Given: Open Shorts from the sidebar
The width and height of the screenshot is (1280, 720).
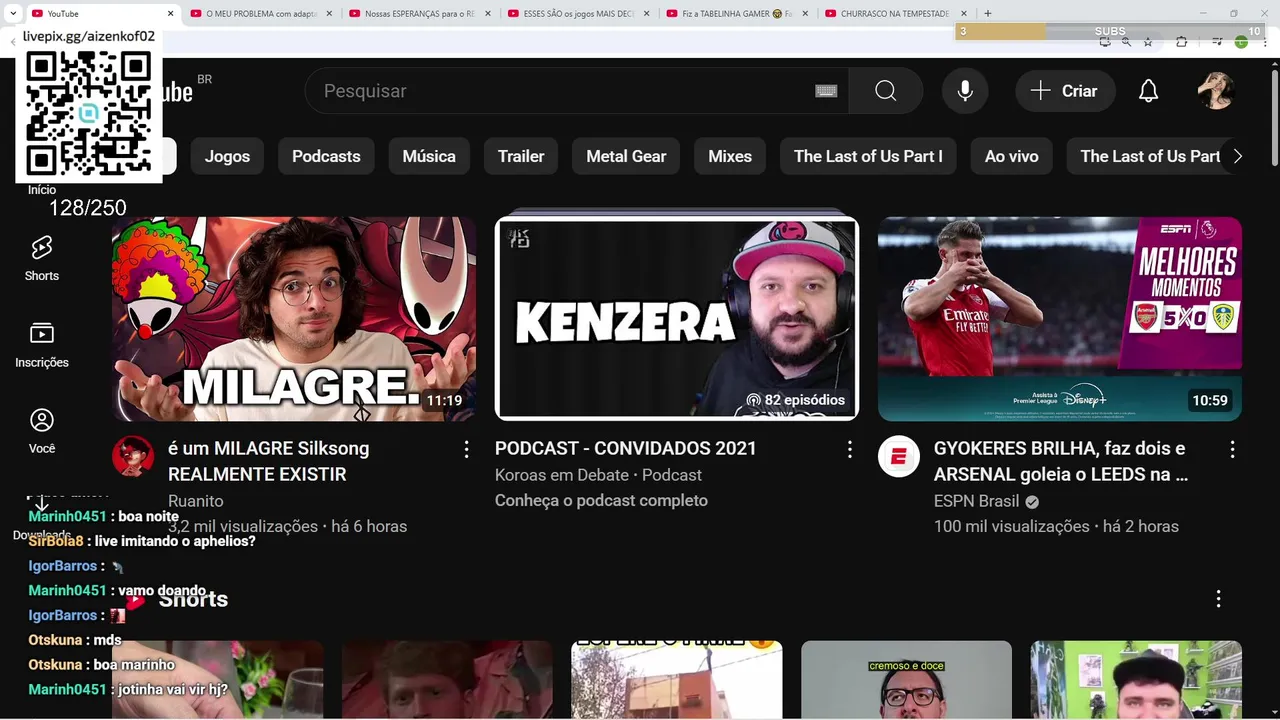Looking at the screenshot, I should coord(42,258).
